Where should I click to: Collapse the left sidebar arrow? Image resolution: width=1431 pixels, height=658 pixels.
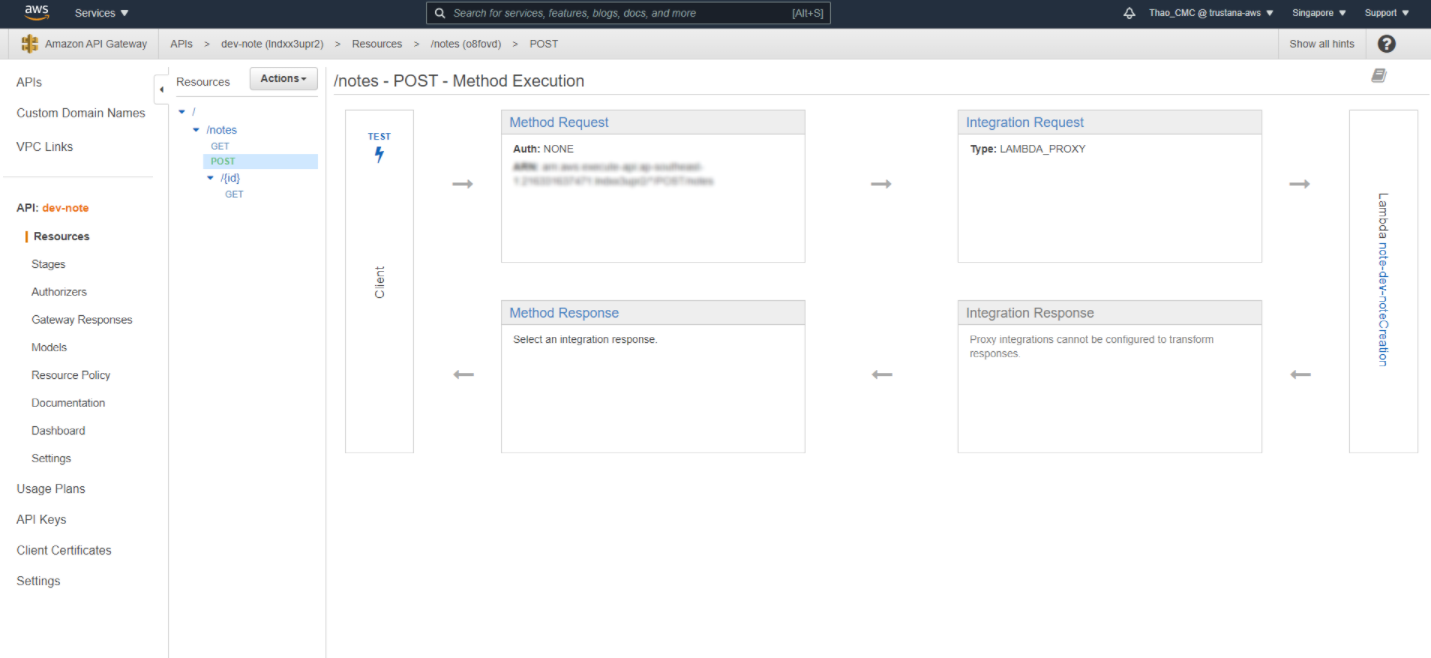161,89
